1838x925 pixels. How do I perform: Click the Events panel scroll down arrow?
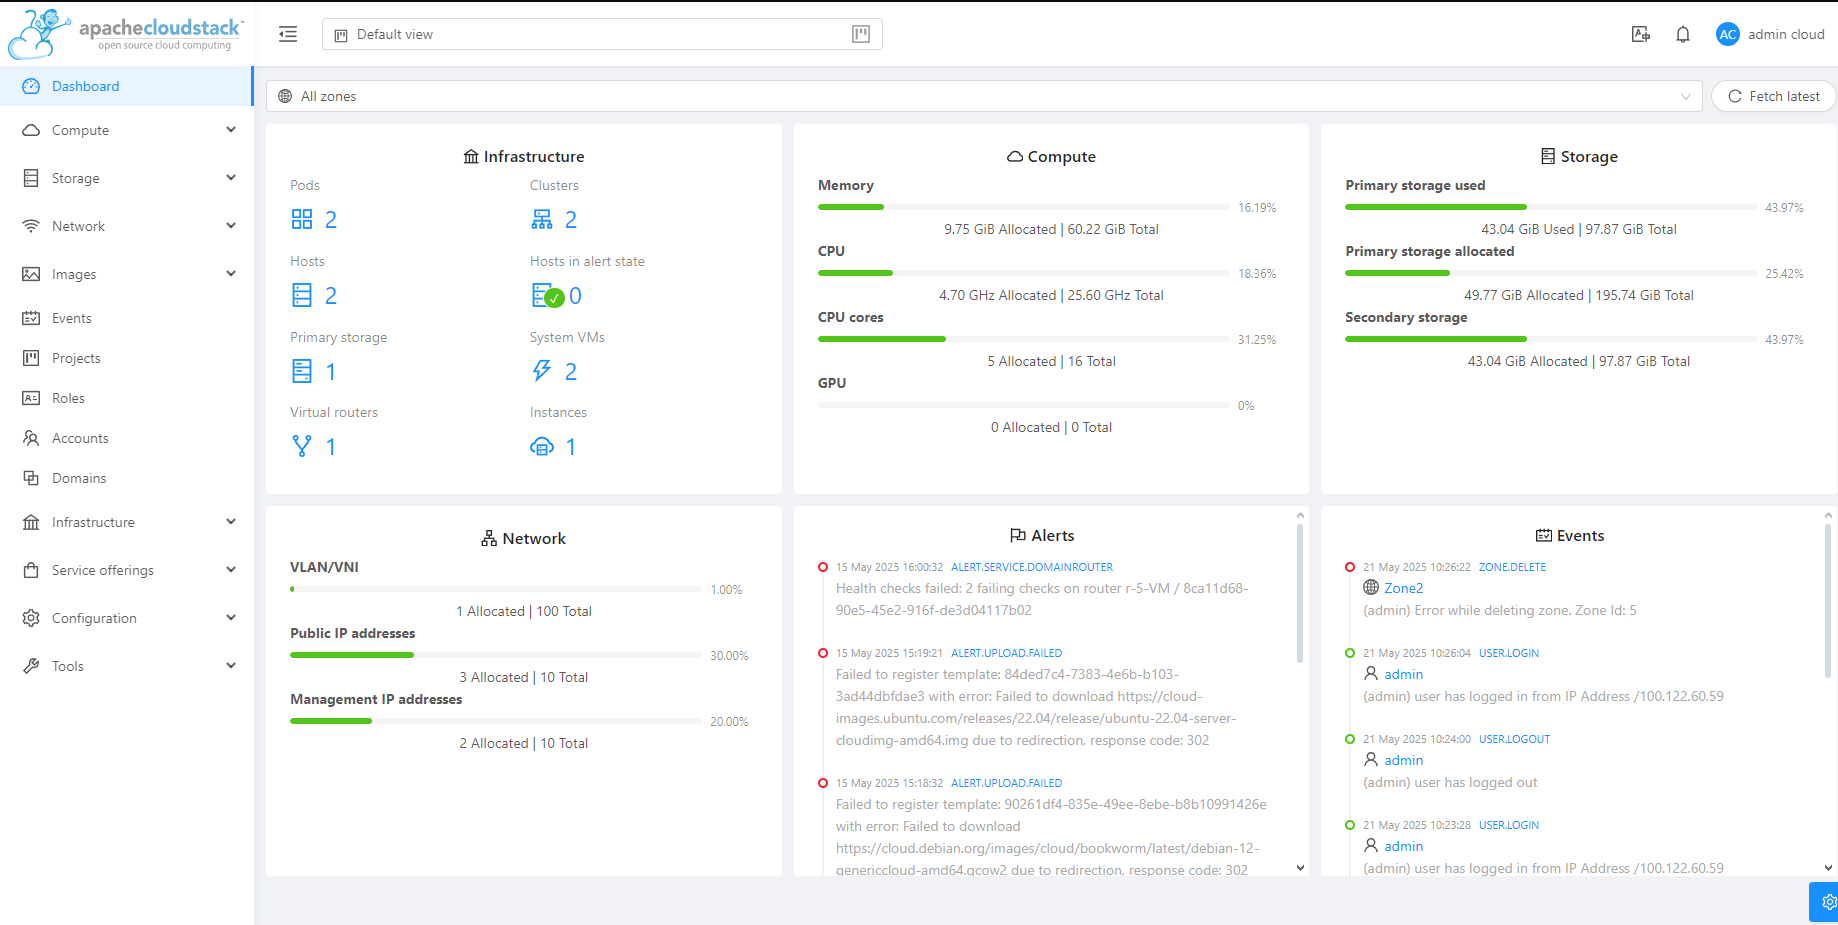(1828, 868)
